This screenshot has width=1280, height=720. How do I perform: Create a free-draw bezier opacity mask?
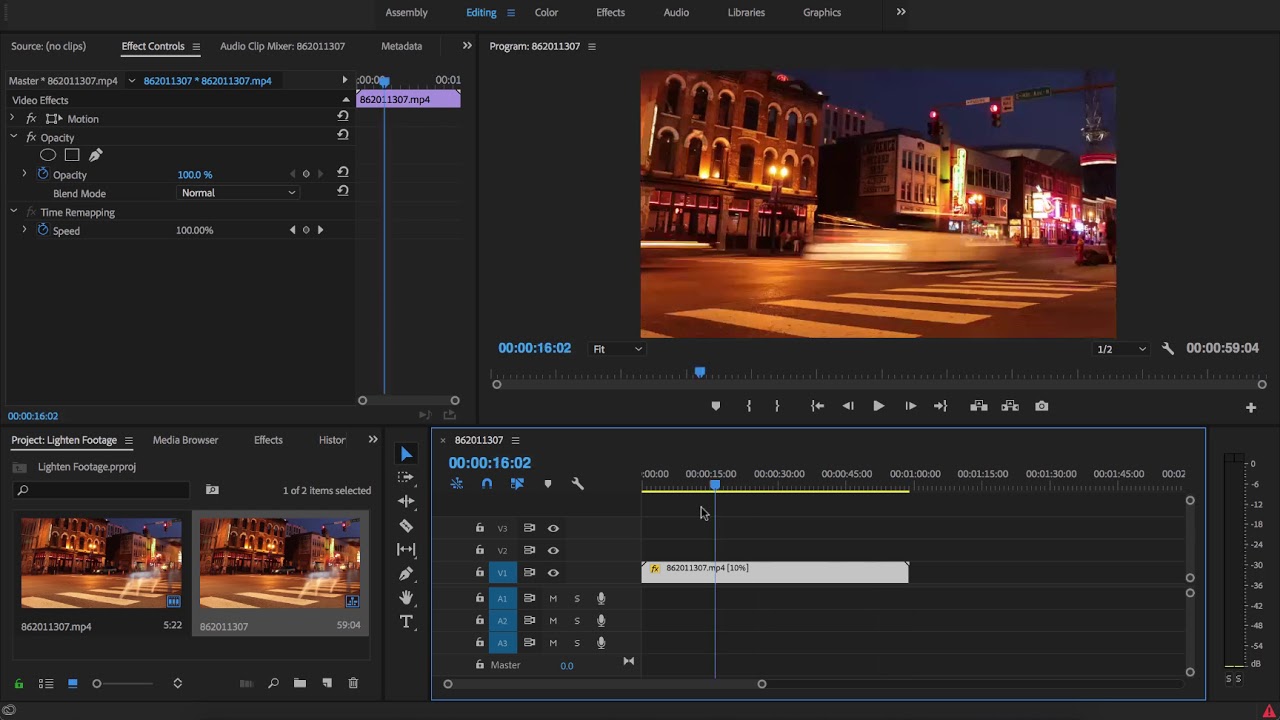click(x=96, y=155)
